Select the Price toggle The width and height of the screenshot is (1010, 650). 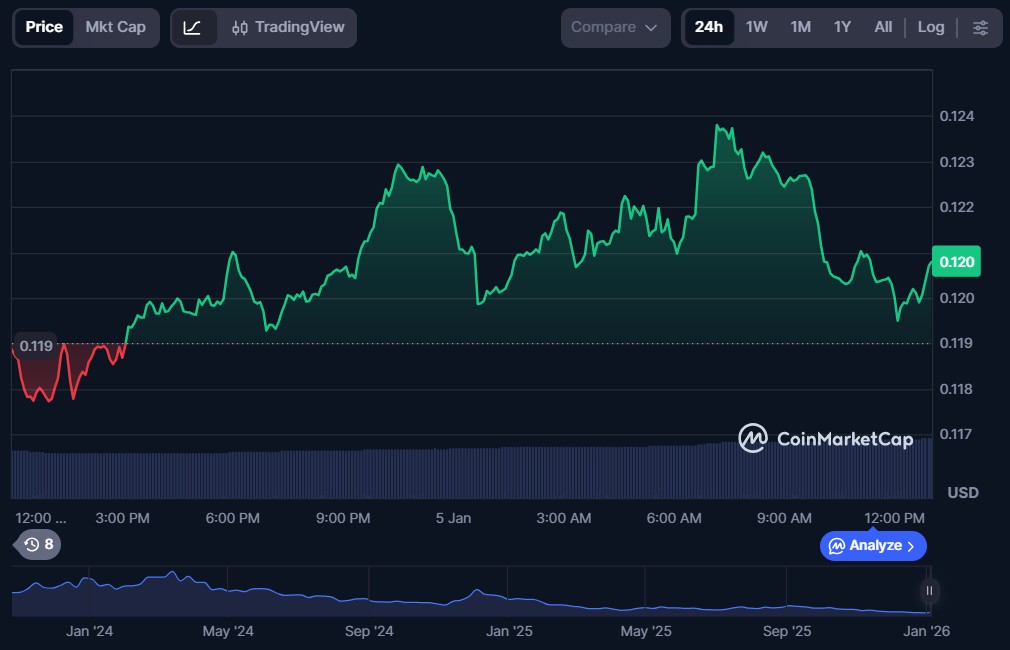[x=44, y=27]
